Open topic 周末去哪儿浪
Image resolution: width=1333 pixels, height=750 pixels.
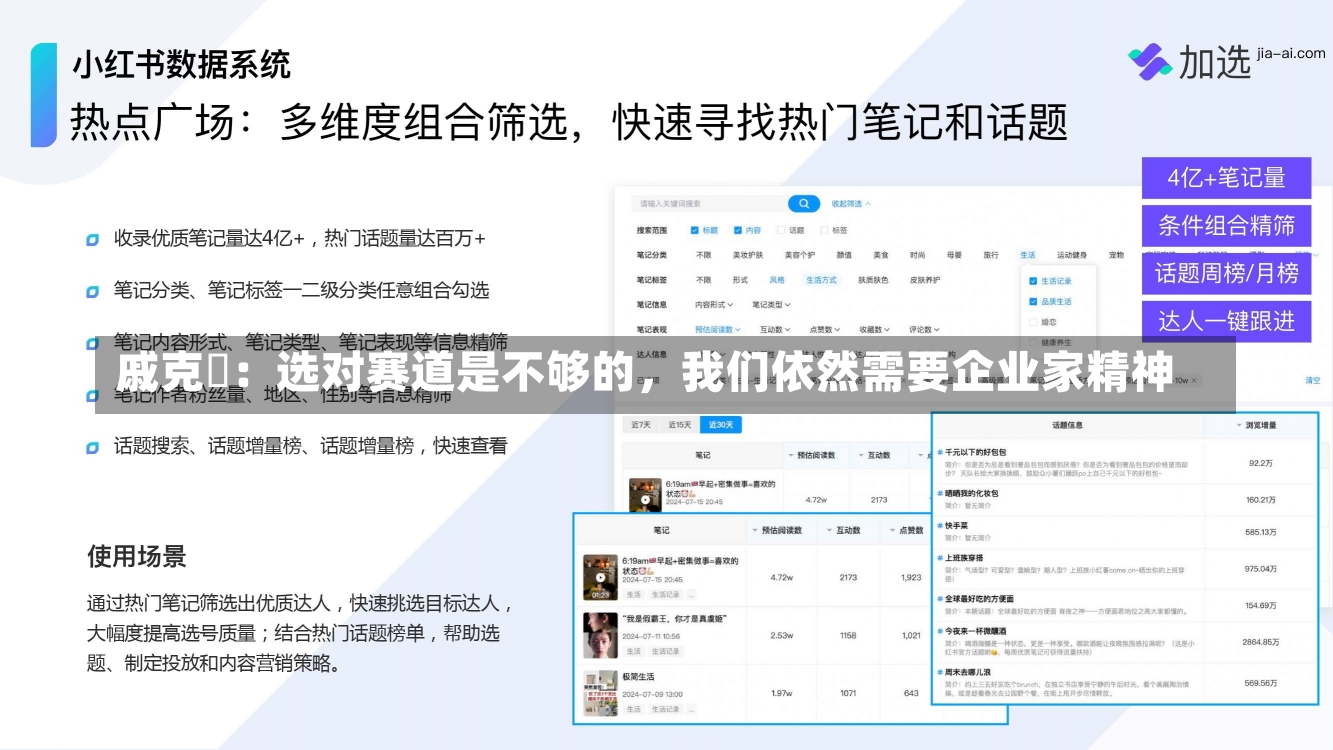coord(967,672)
